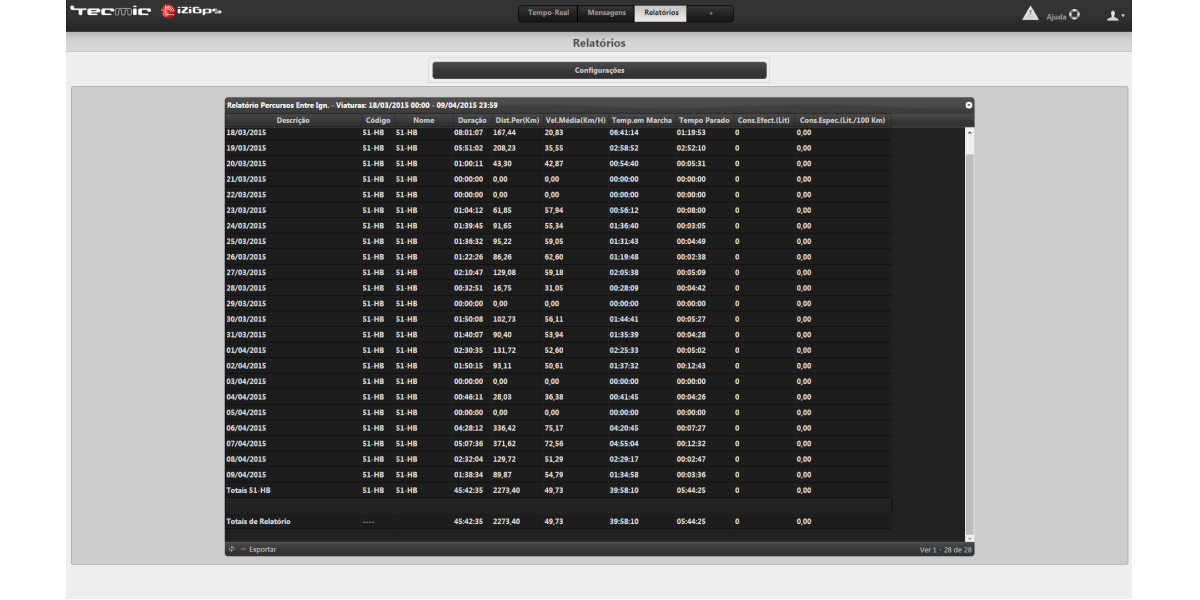Screen dimensions: 1200x600
Task: Sort by Tempo Parado column header
Action: pos(704,121)
